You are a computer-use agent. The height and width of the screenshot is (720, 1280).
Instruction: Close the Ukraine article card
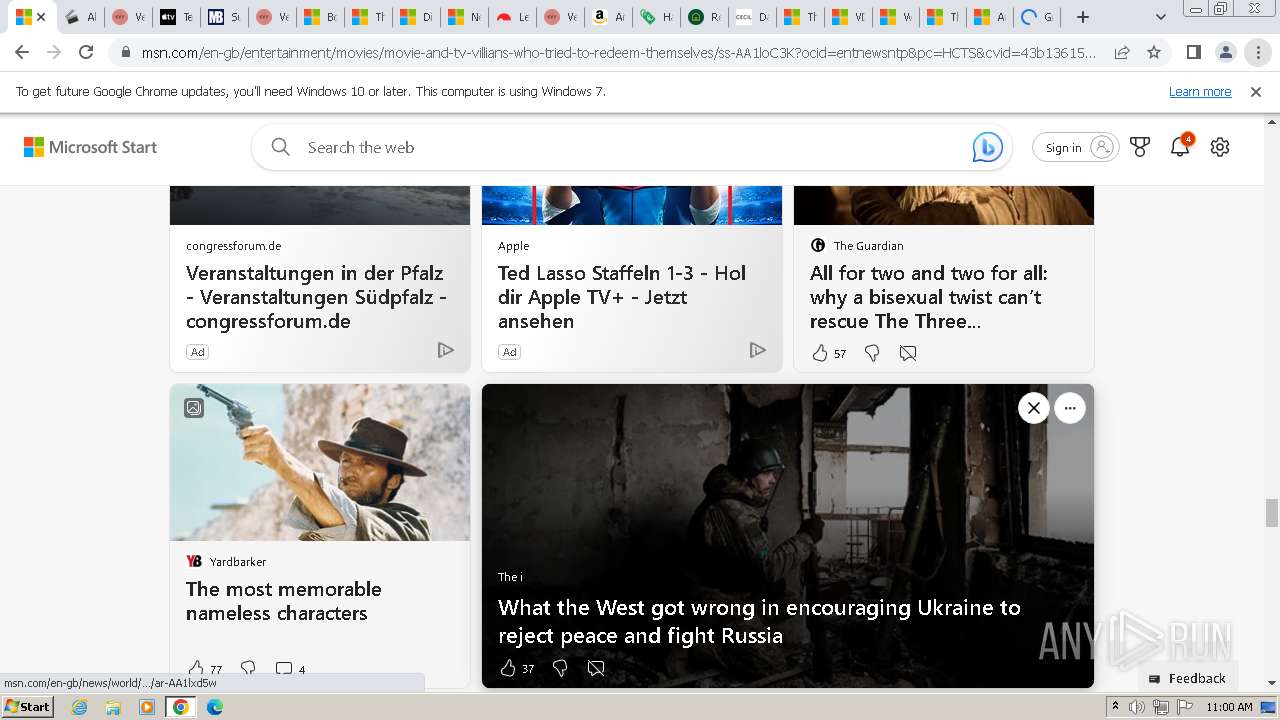pos(1034,408)
